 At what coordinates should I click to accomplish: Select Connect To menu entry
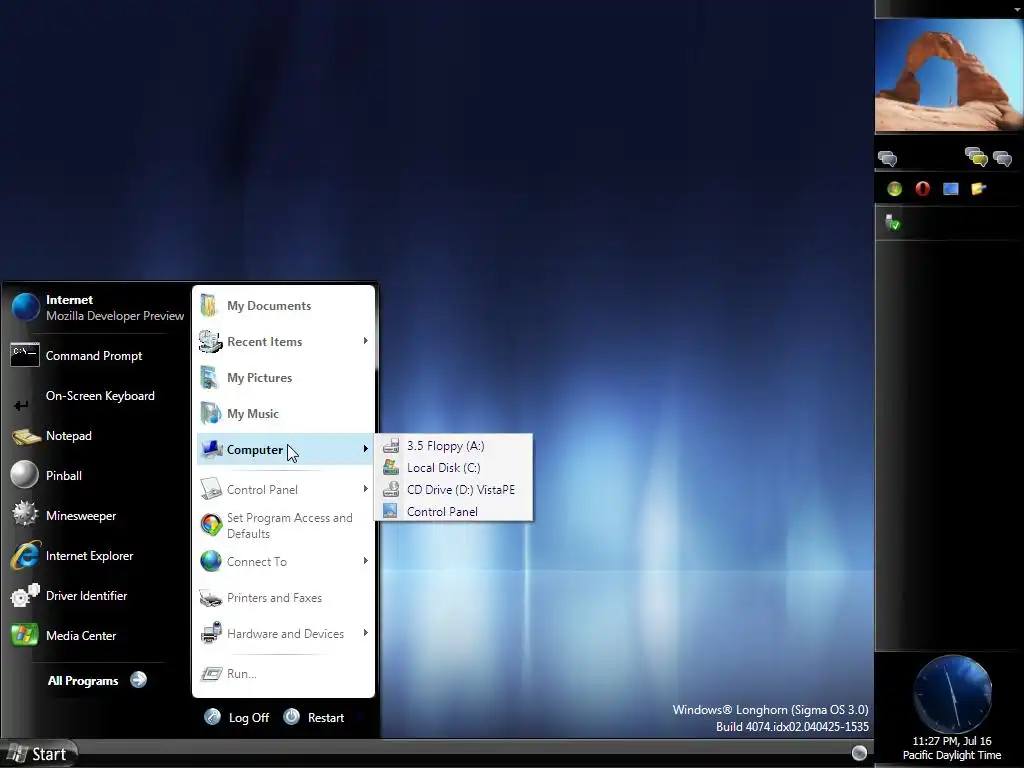point(285,562)
